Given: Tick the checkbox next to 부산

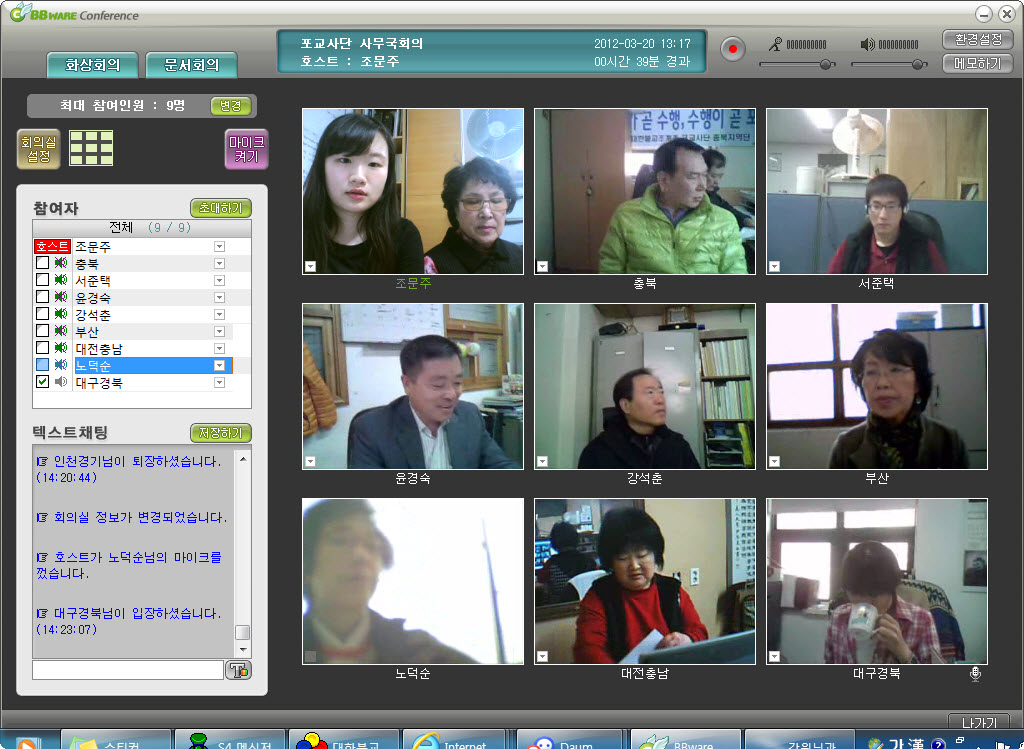Looking at the screenshot, I should pyautogui.click(x=43, y=332).
